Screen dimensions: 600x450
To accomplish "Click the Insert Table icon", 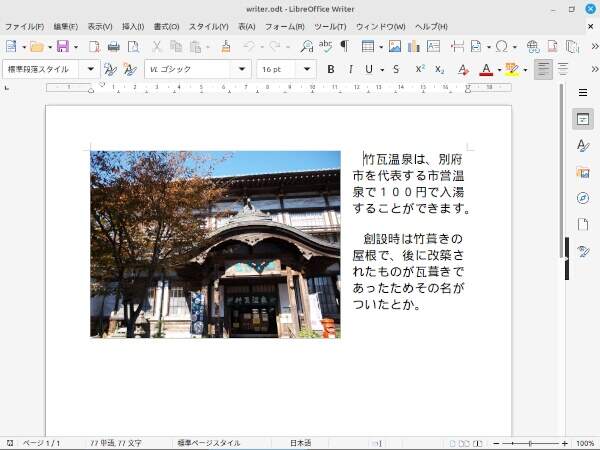I will pyautogui.click(x=369, y=46).
